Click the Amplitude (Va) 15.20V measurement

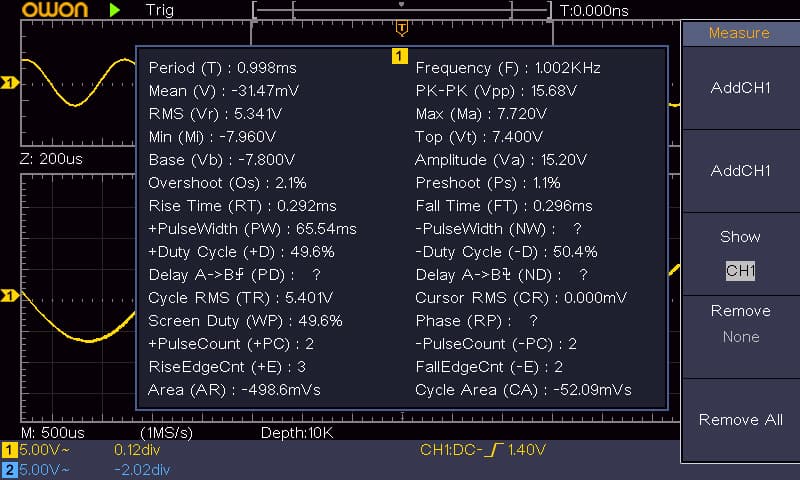(x=501, y=160)
